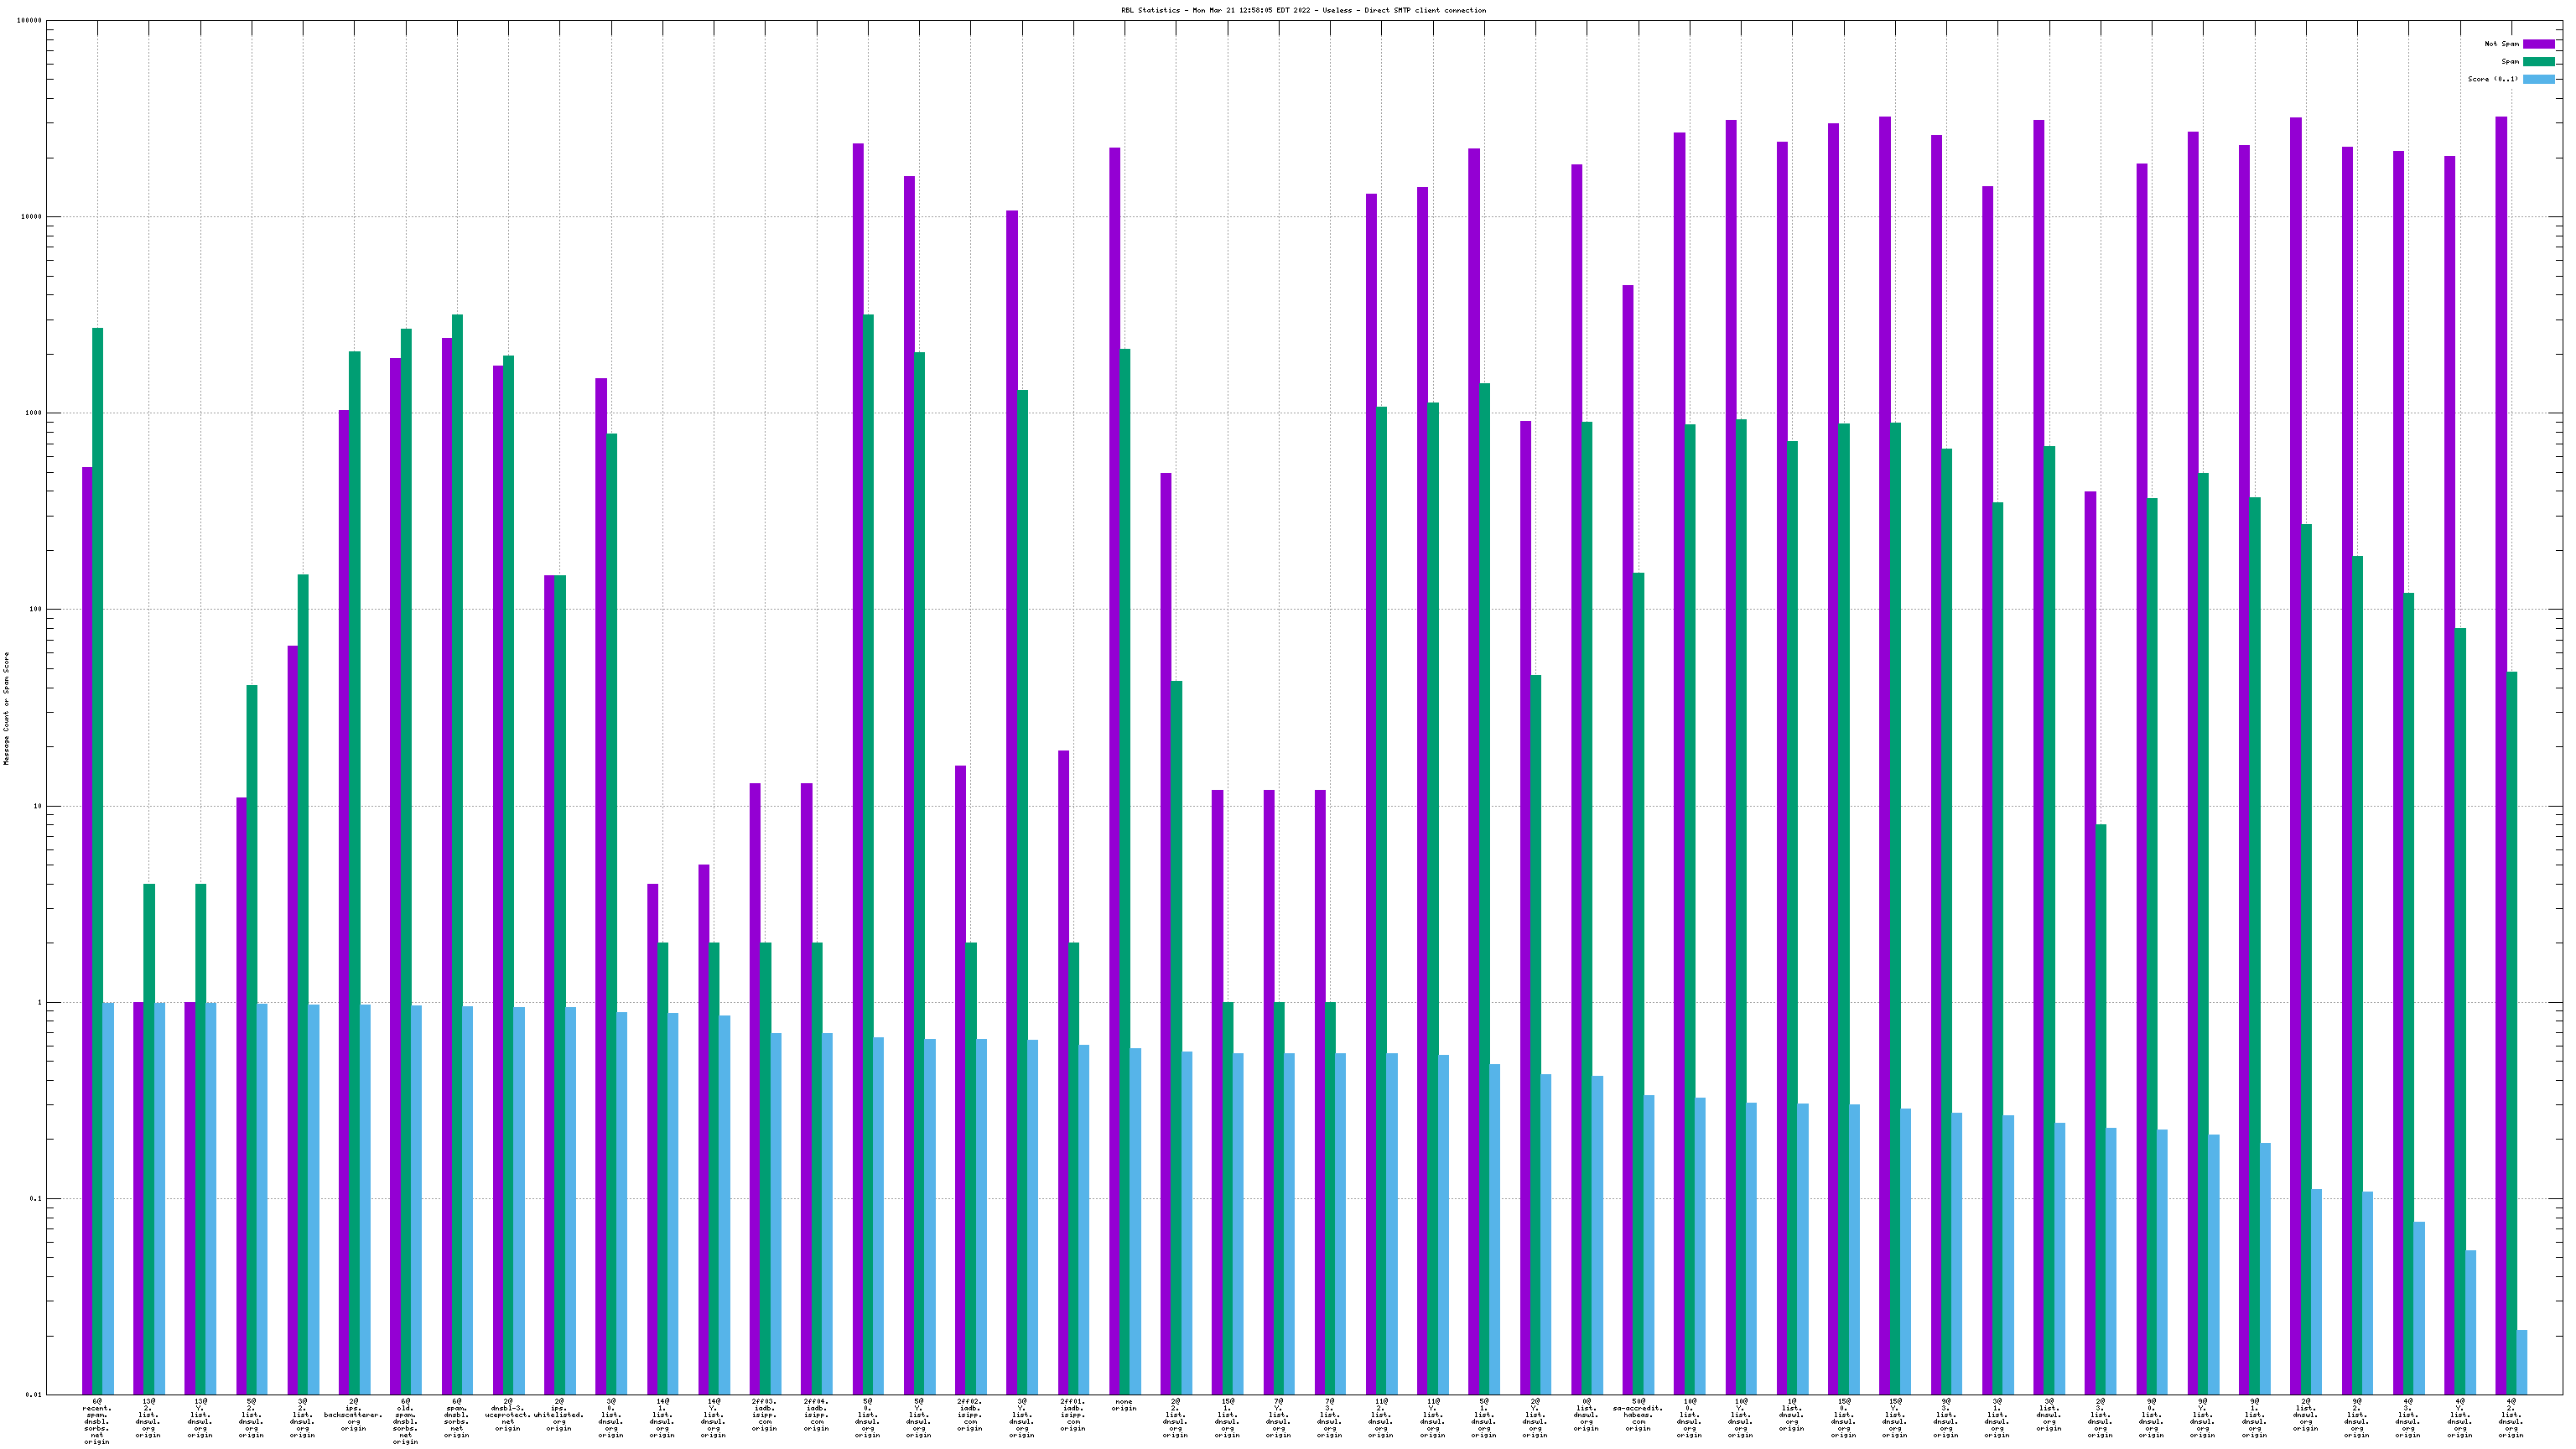Click the purple bar for sa-accredit.habeas.com

(x=1627, y=839)
